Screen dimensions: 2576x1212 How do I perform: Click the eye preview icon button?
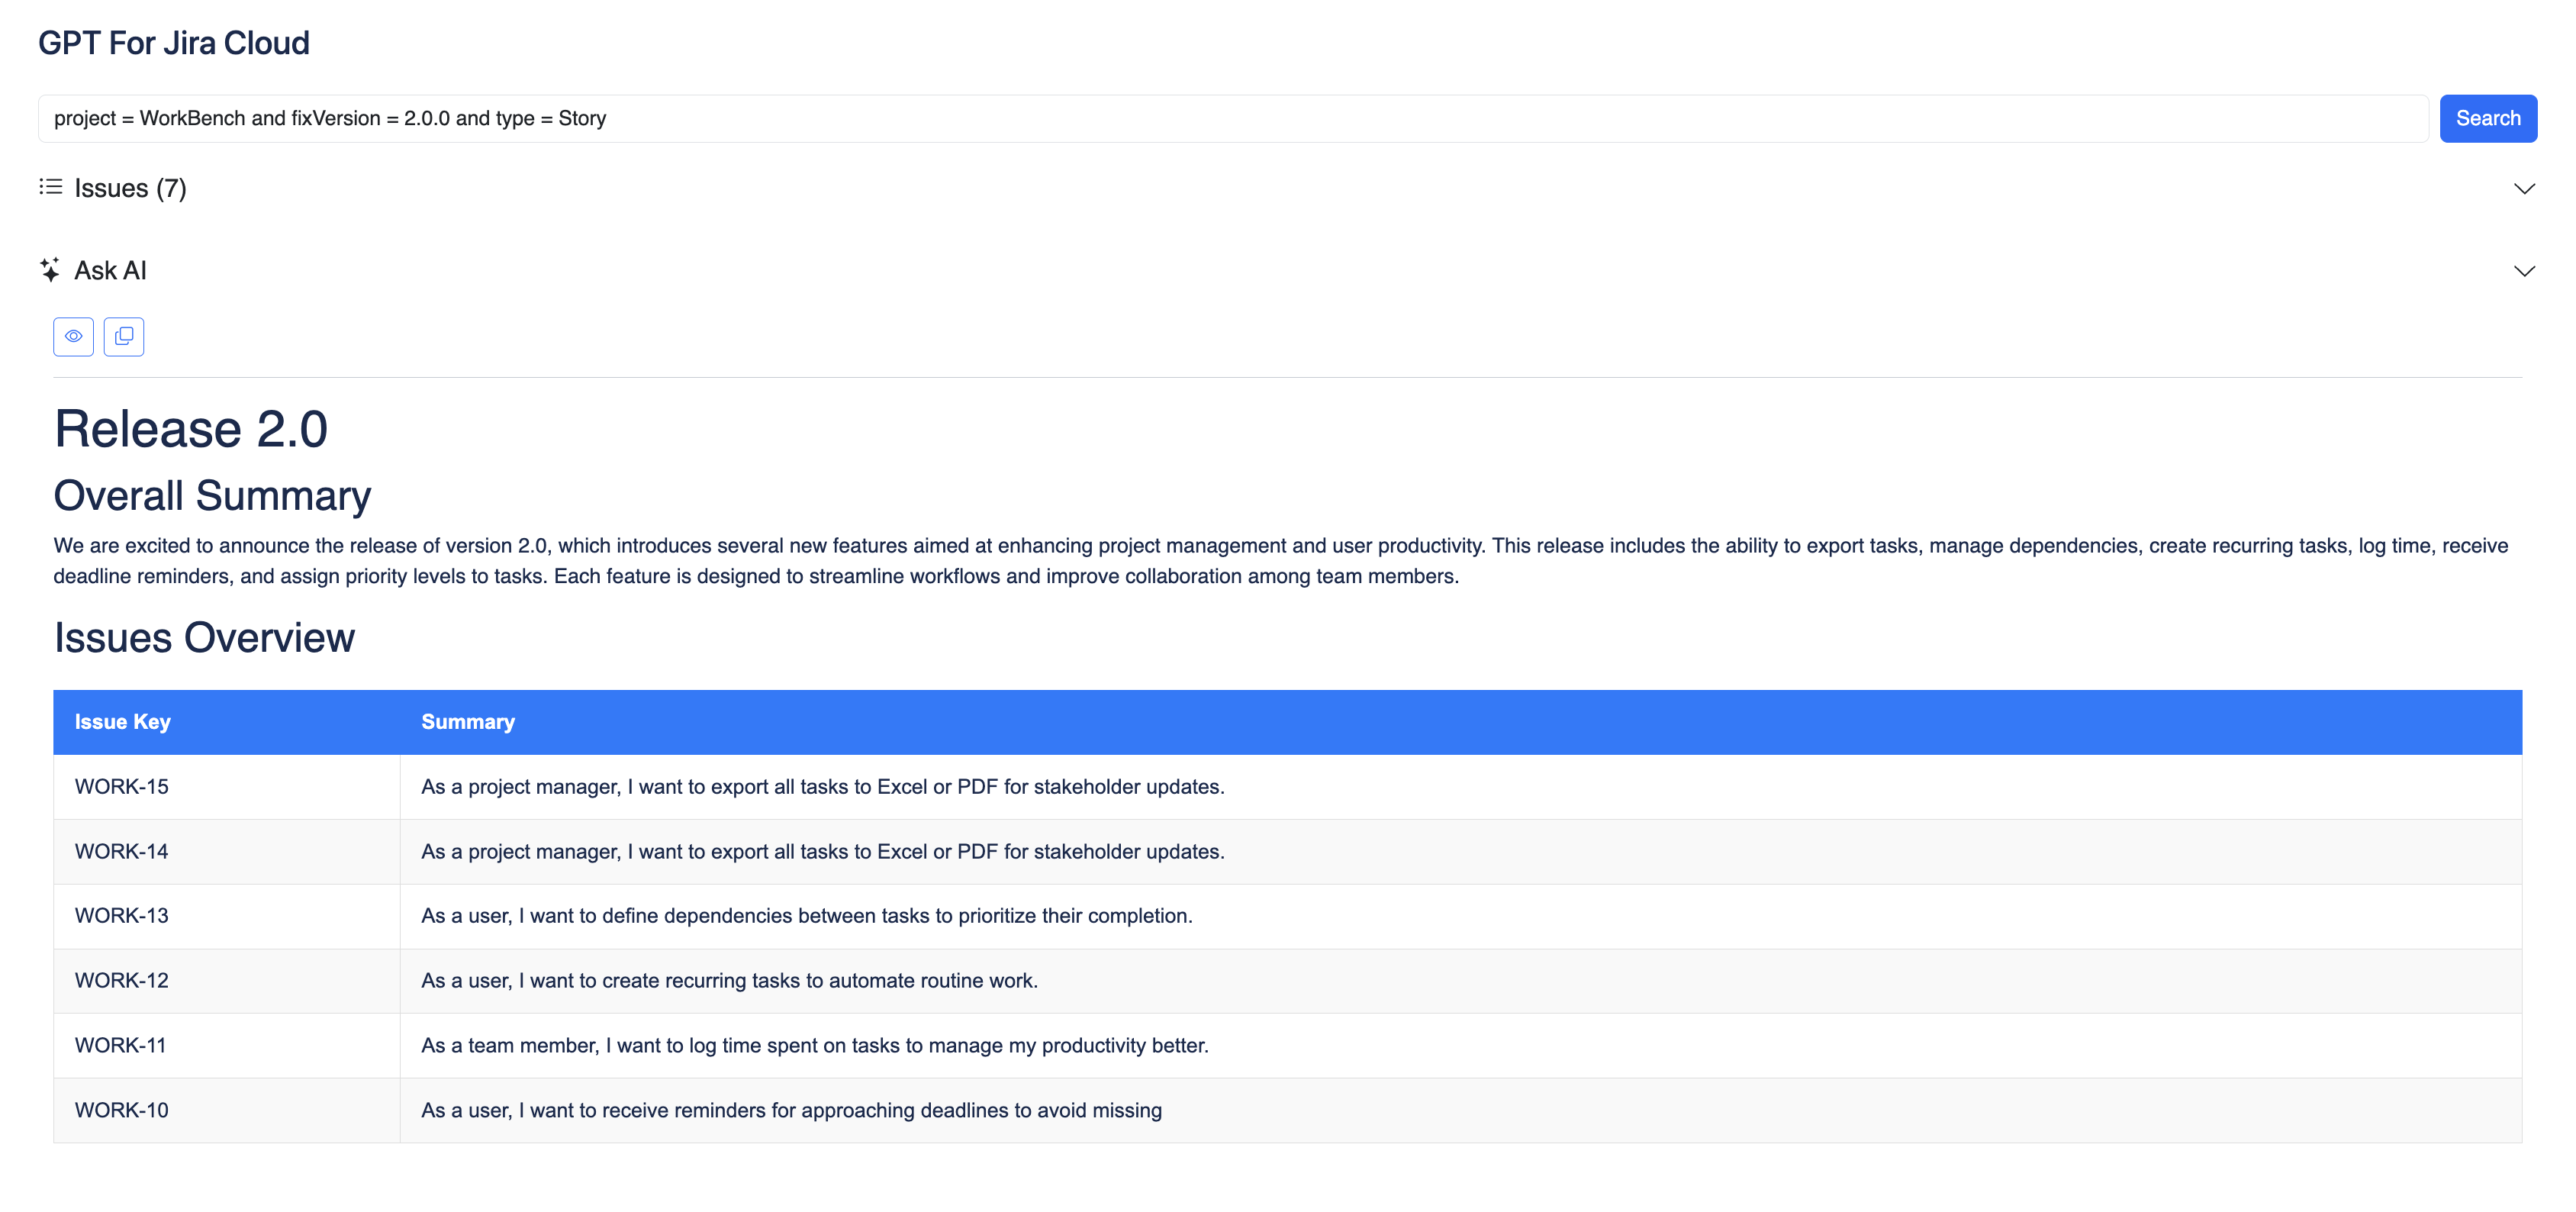[73, 336]
